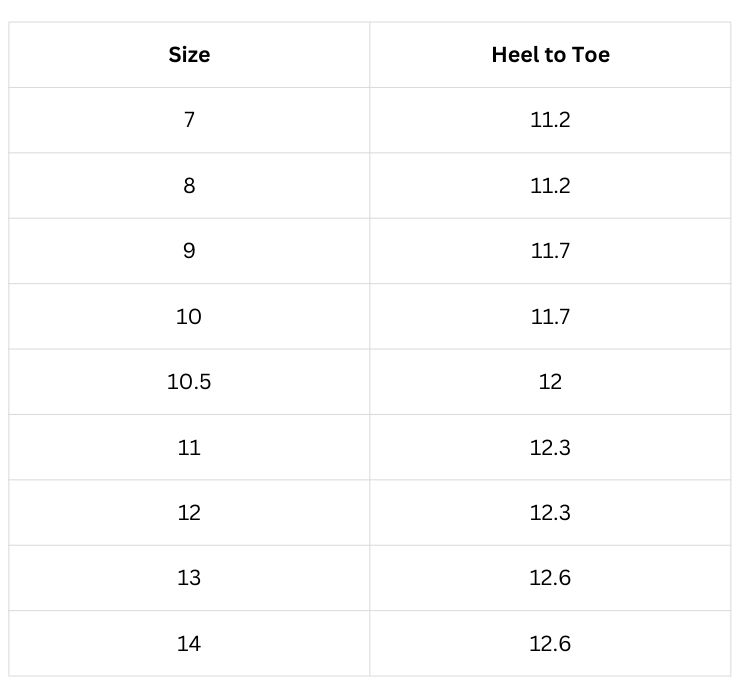The height and width of the screenshot is (700, 740).
Task: Select the size 7 cell
Action: (189, 120)
